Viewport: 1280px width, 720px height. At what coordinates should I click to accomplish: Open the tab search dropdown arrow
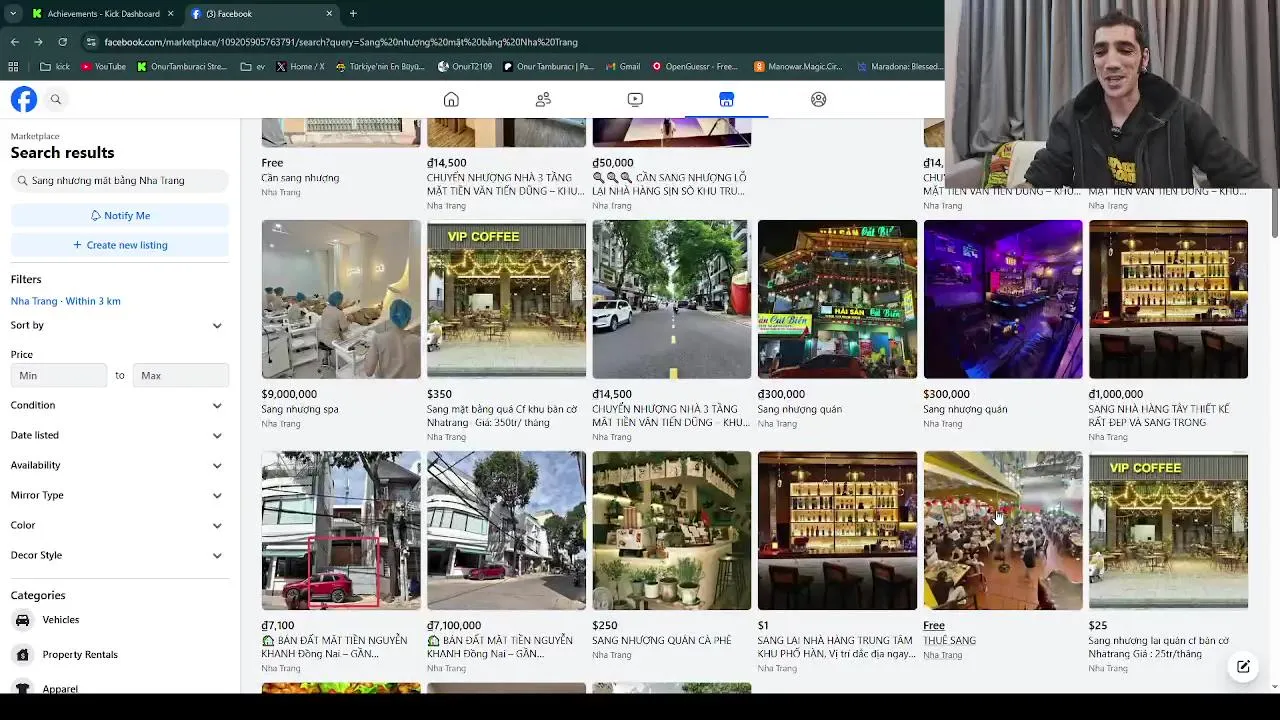pos(12,14)
